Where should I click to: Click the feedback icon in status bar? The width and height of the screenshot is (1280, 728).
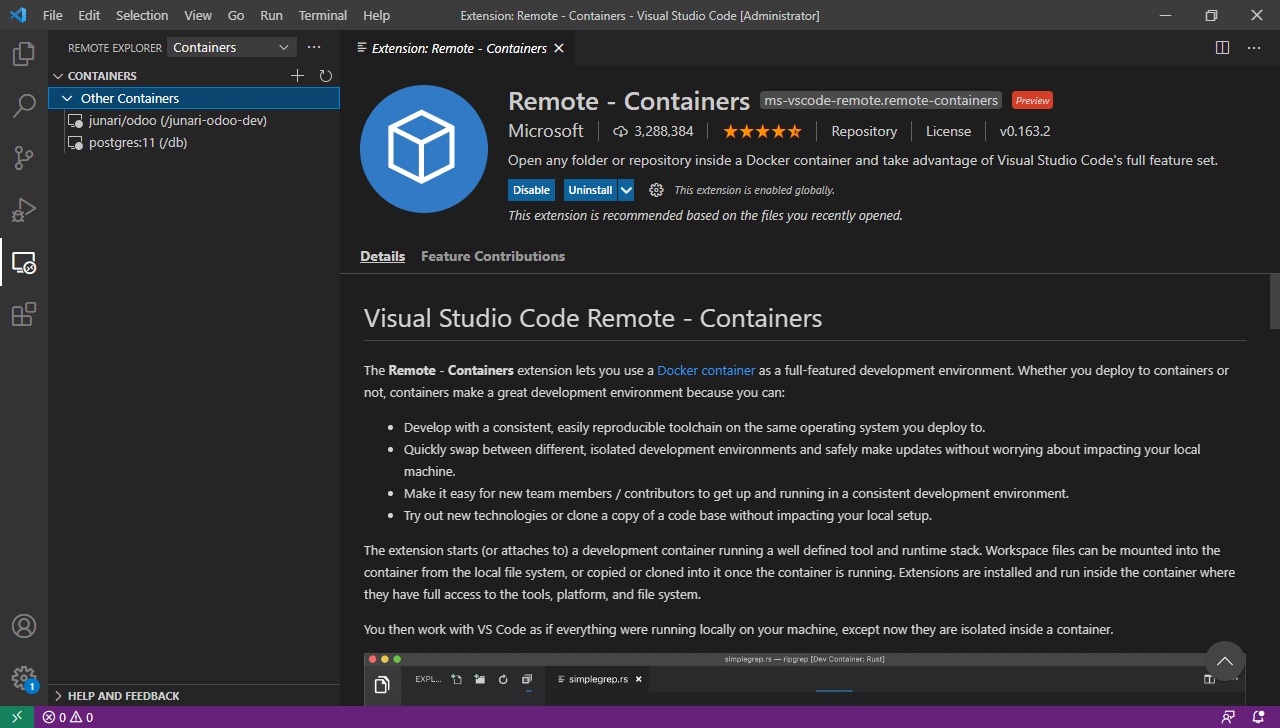click(x=1228, y=717)
